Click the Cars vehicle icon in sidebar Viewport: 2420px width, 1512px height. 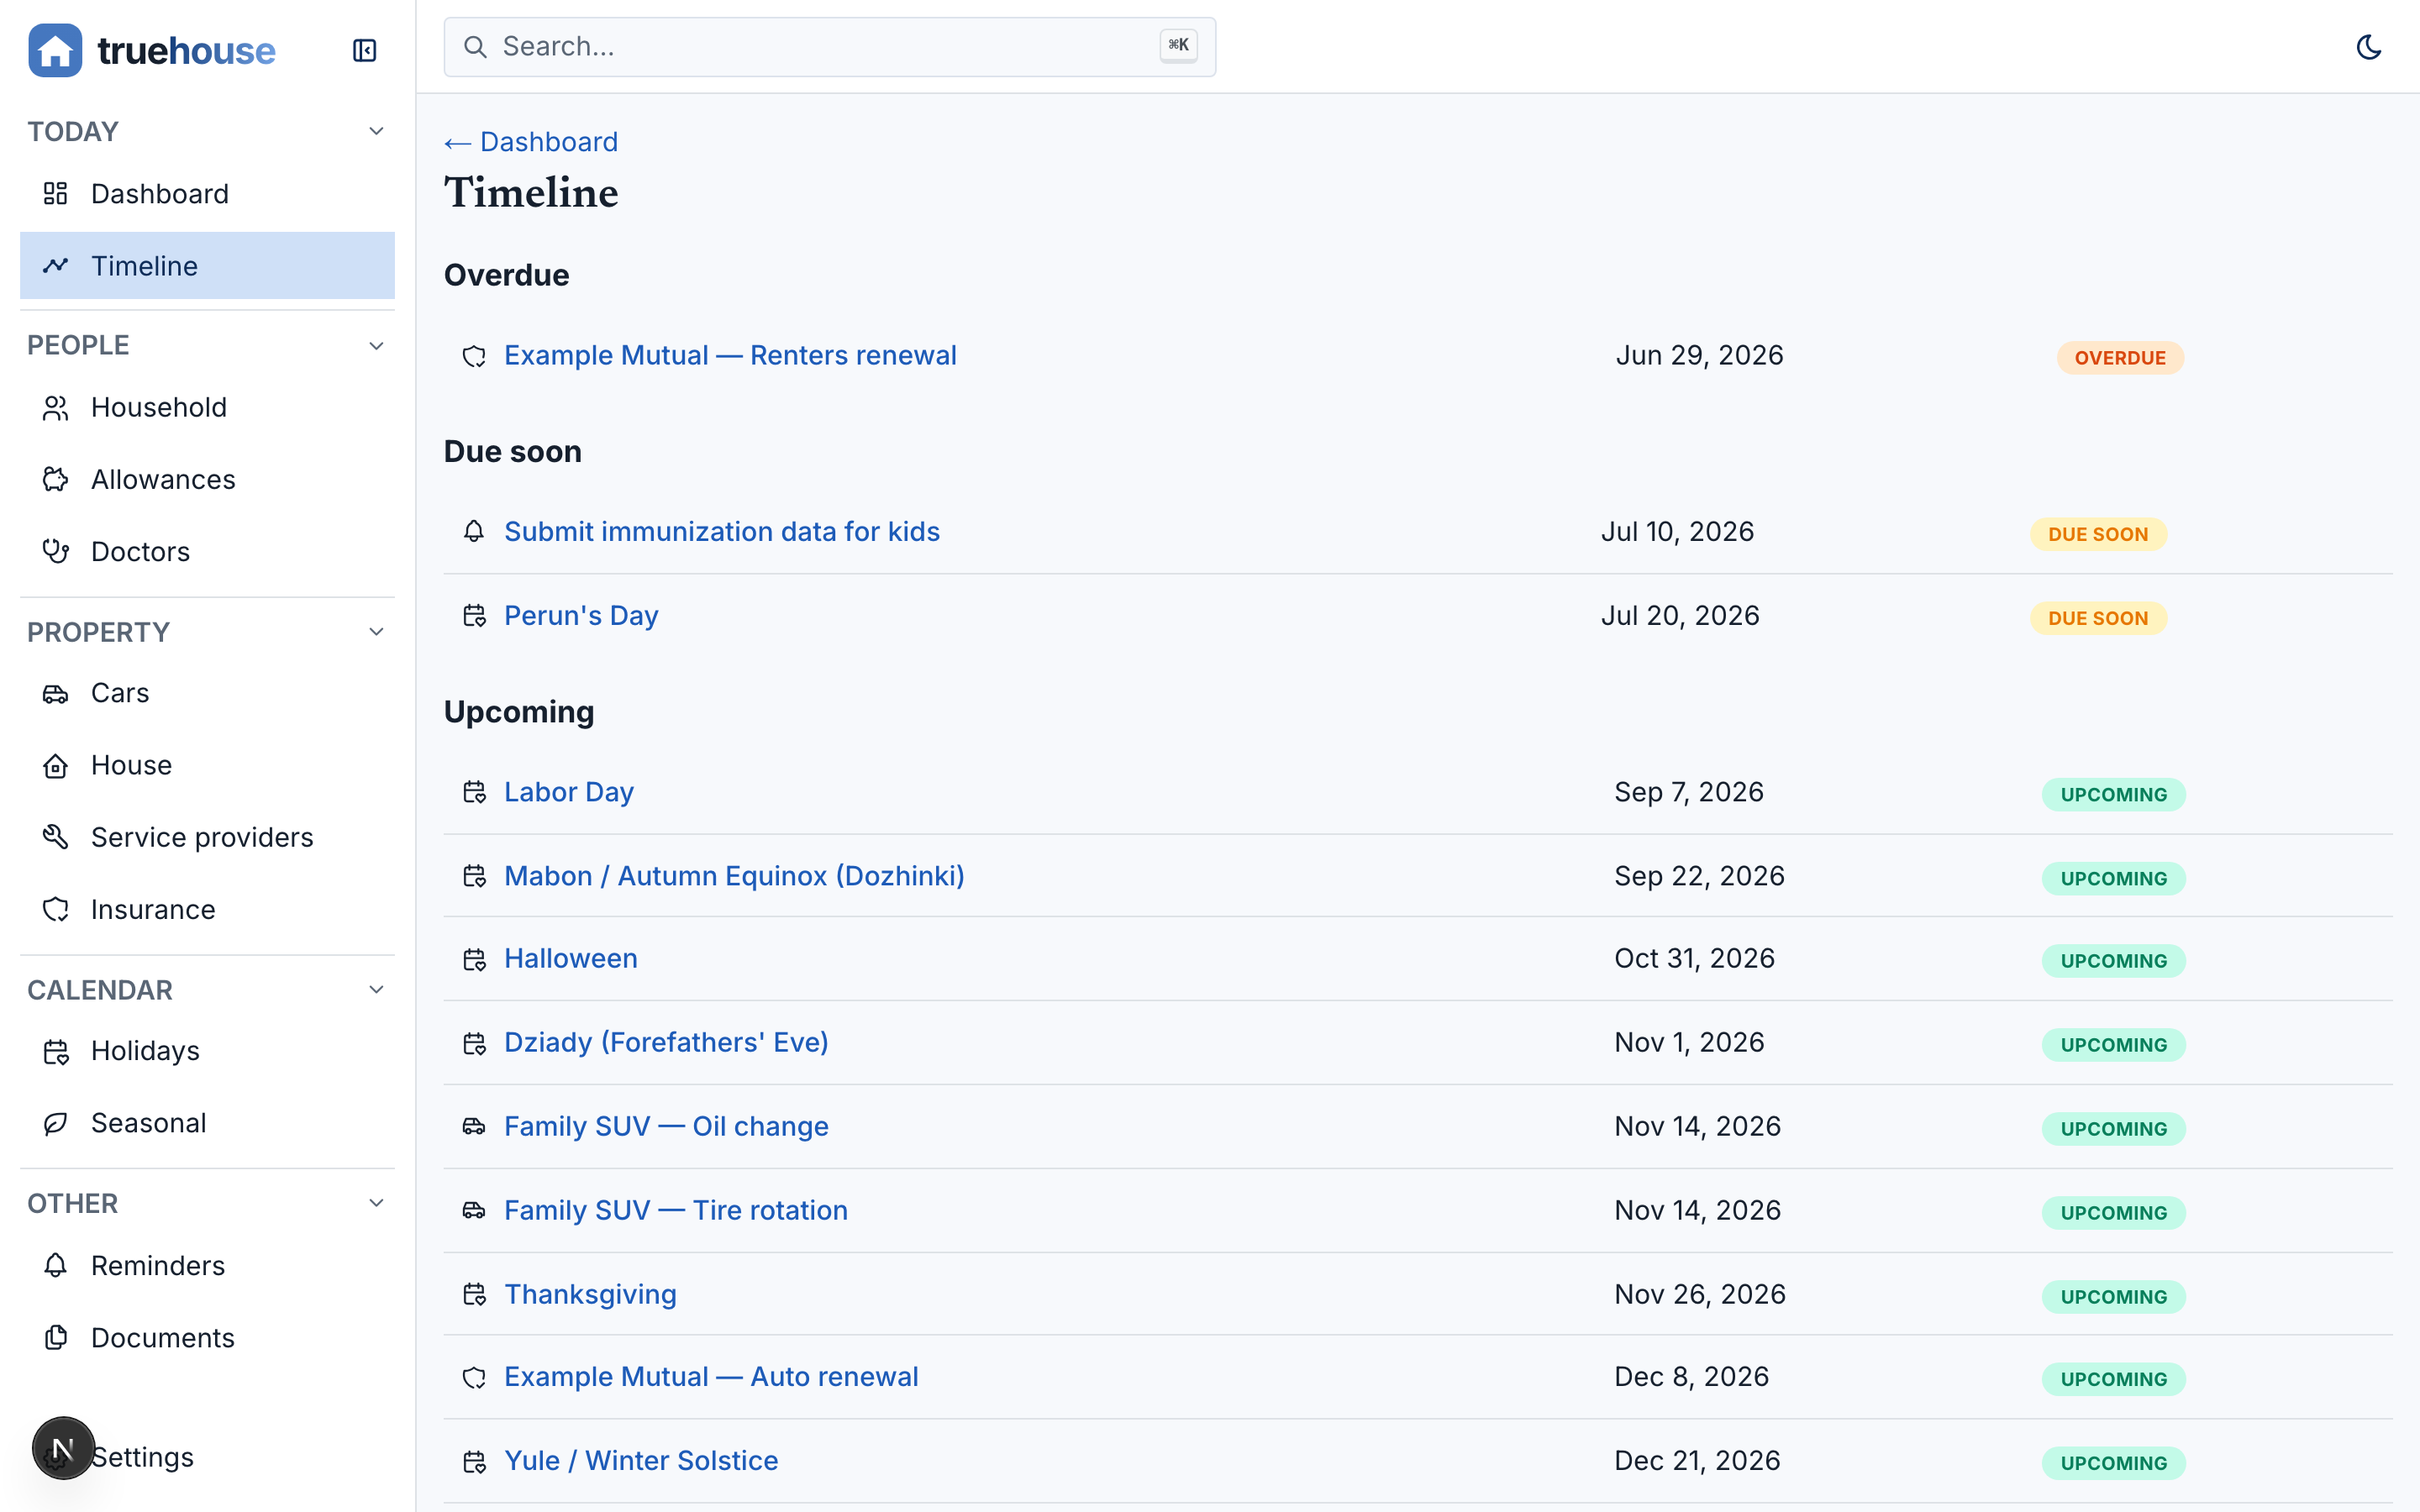tap(55, 693)
